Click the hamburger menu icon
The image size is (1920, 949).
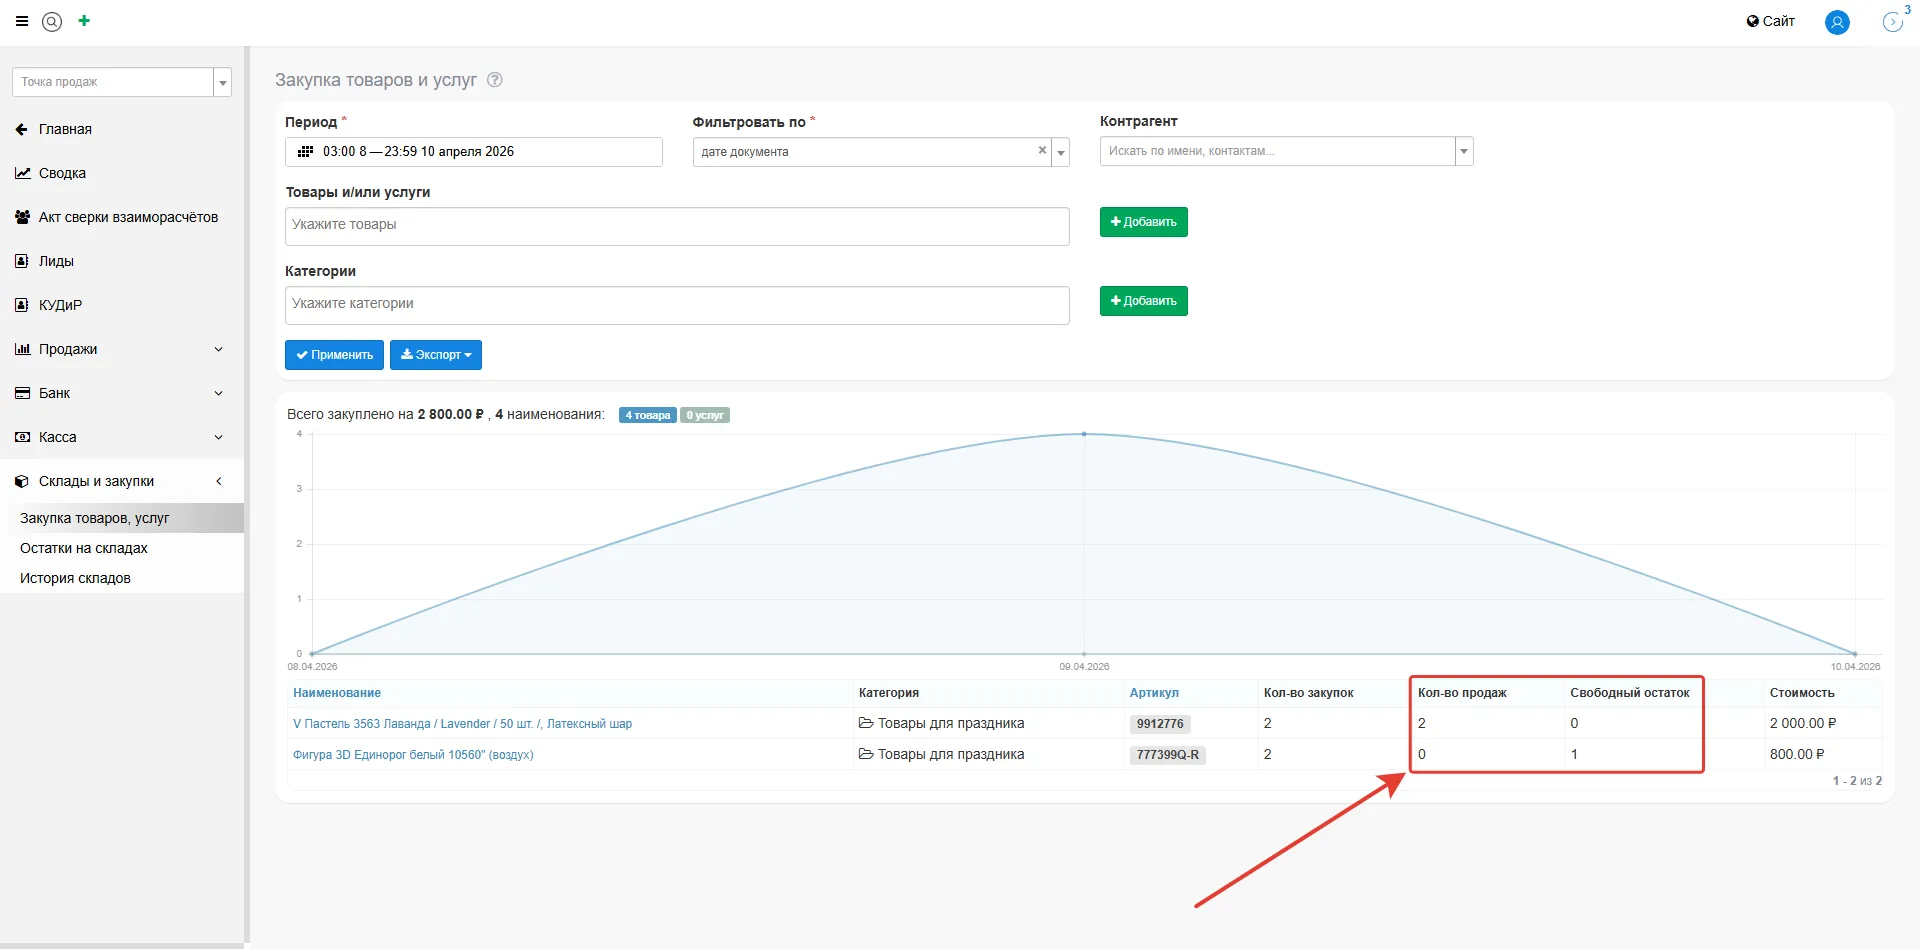coord(21,21)
